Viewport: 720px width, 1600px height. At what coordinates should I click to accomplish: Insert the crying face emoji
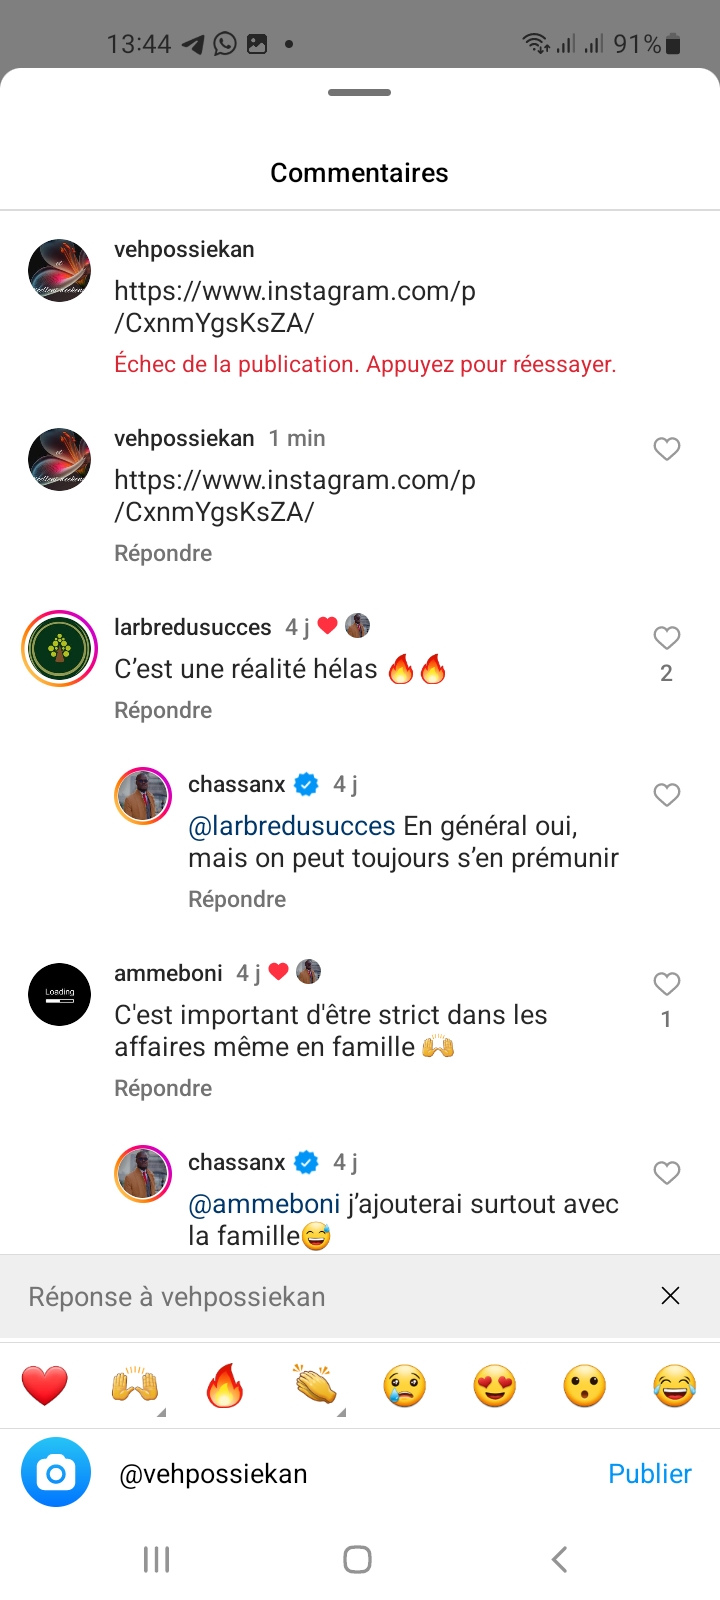tap(405, 1387)
